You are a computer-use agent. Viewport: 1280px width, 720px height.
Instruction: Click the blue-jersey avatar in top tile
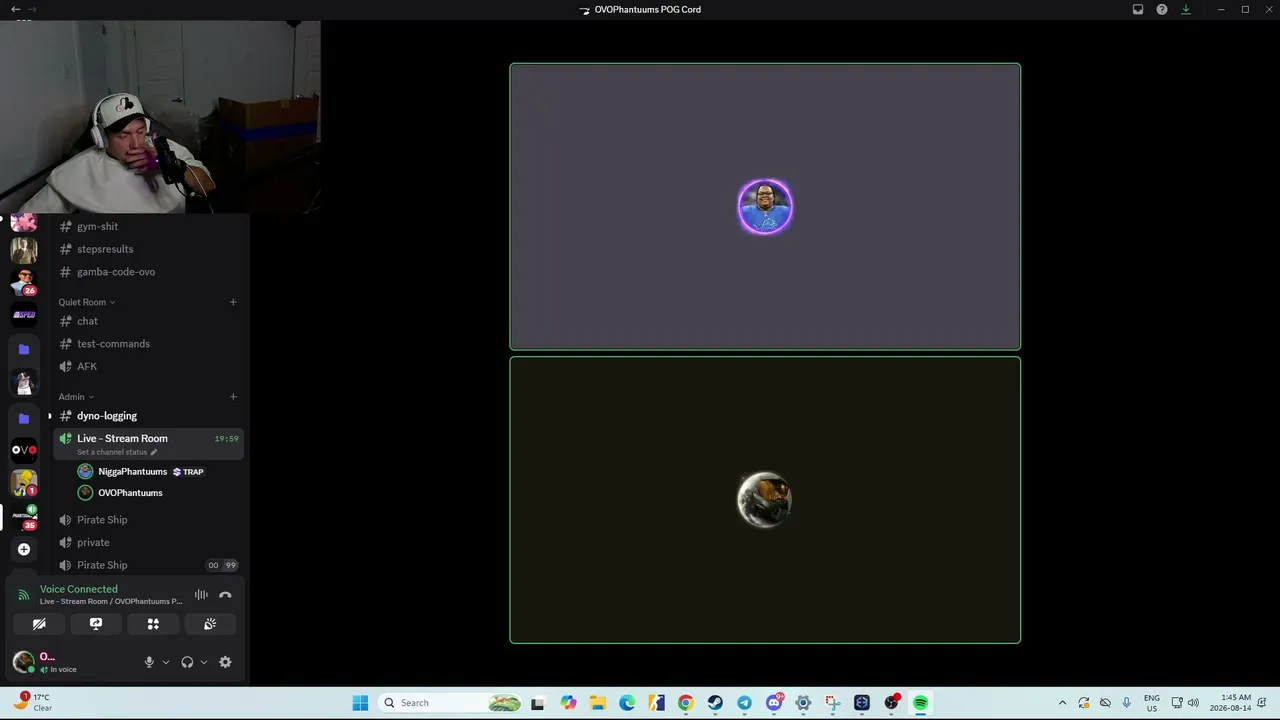click(765, 207)
